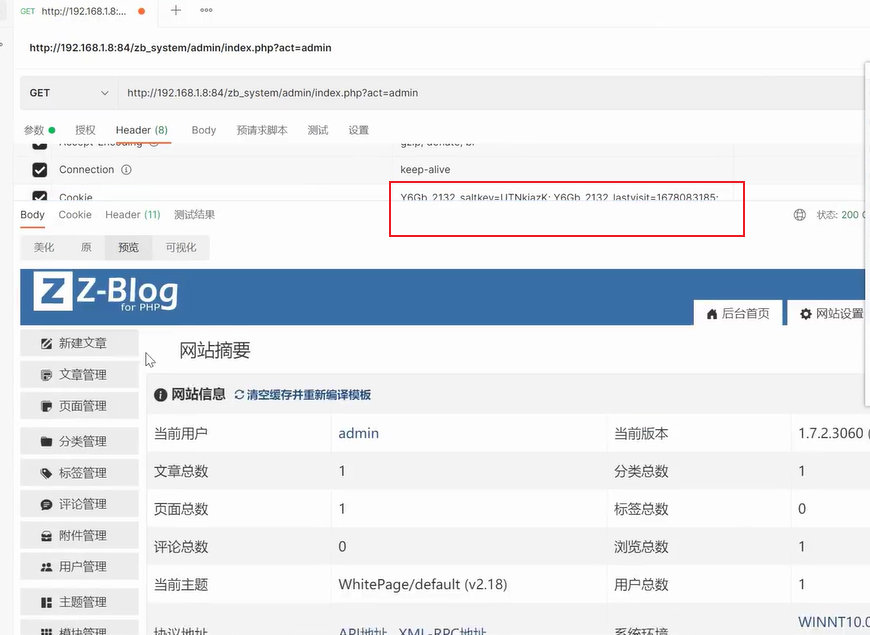This screenshot has width=870, height=635.
Task: Click the keep-alive header value
Action: point(425,170)
